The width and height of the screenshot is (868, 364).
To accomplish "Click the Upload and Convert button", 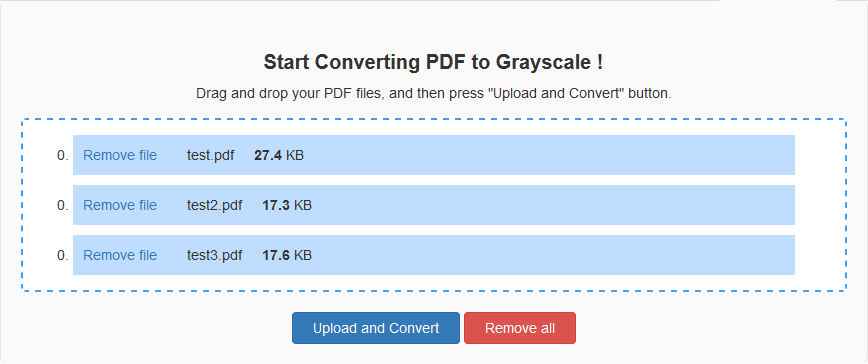I will pos(376,328).
